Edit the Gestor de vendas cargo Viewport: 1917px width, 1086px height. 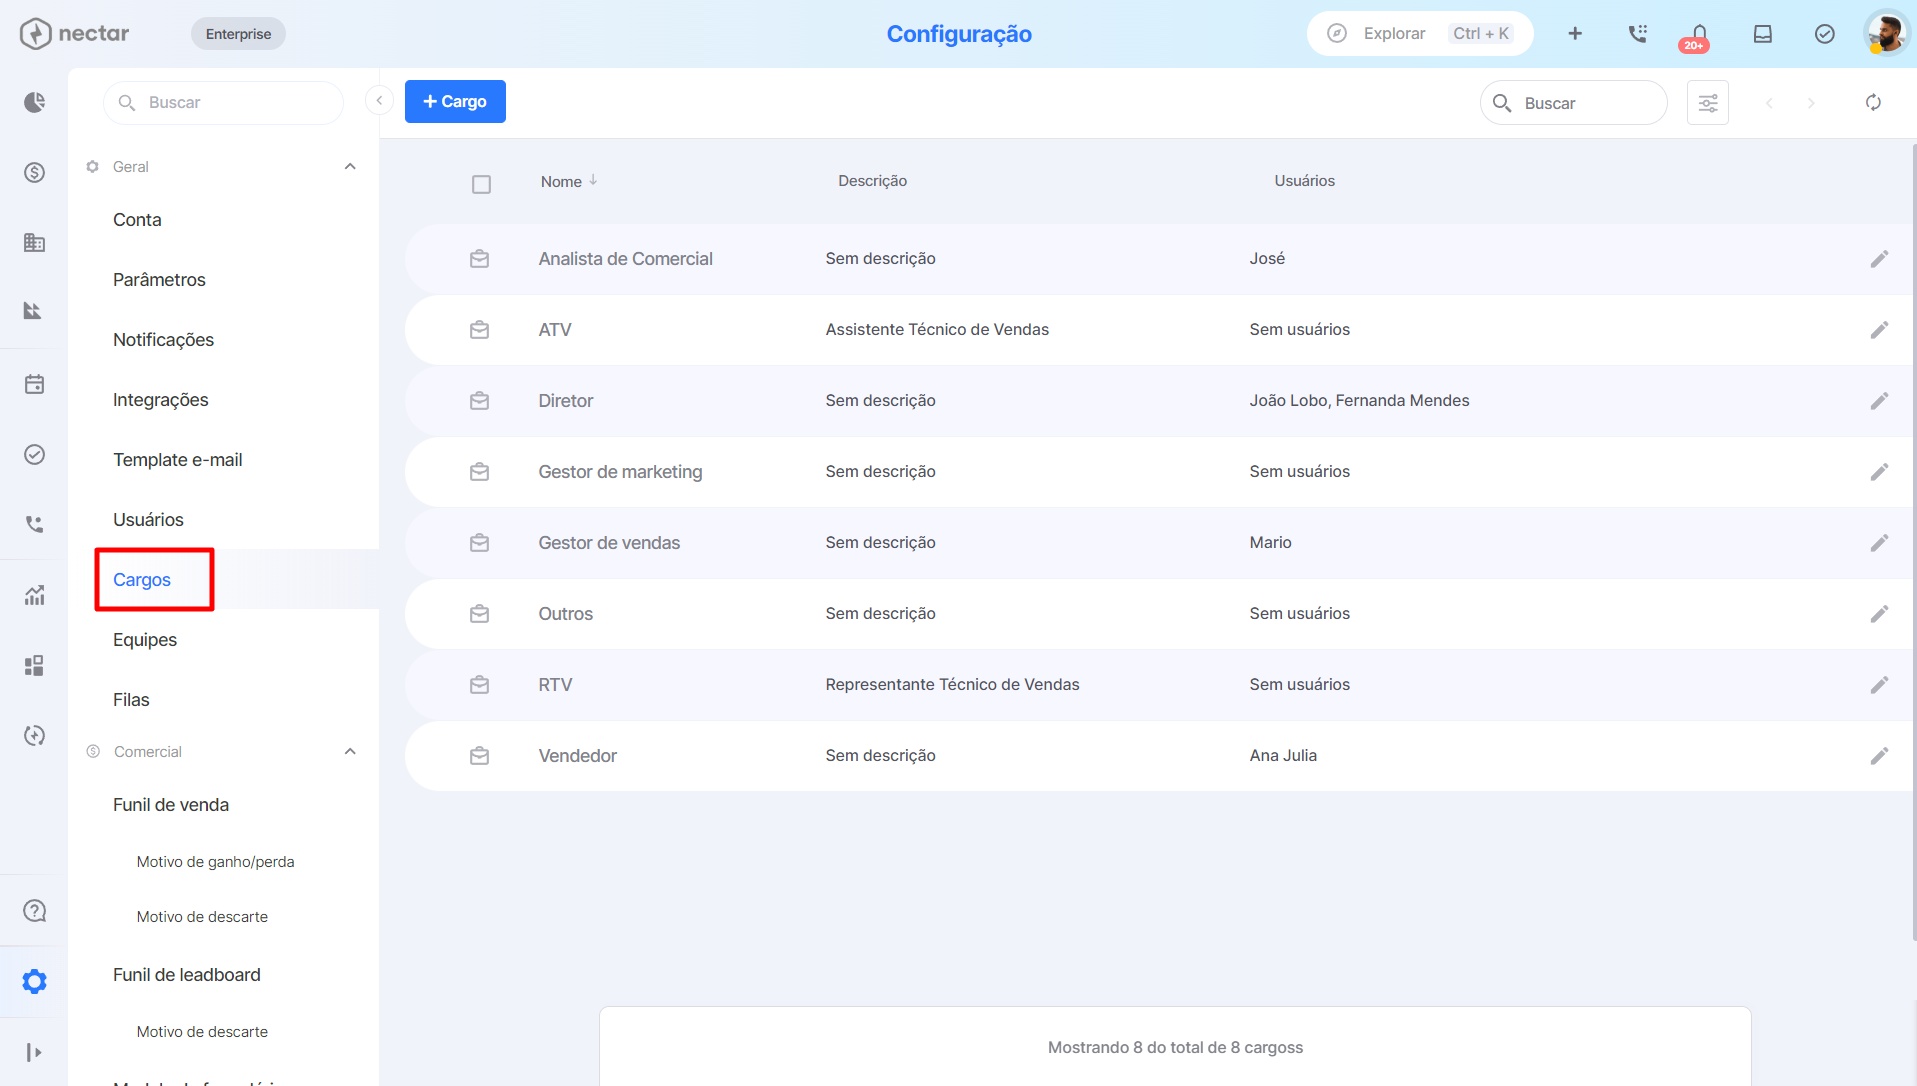click(1879, 543)
